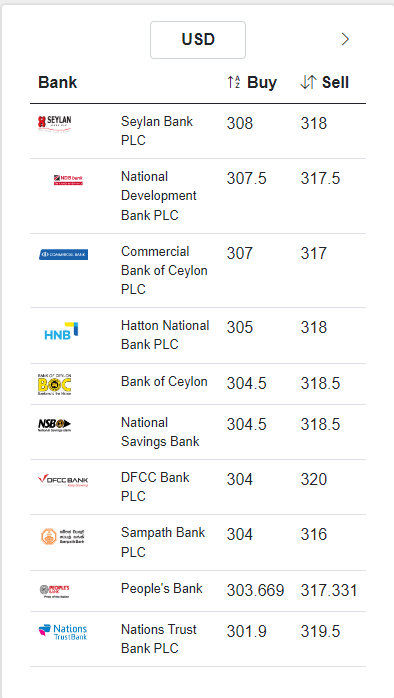Click the People's Bank logo
394x698 pixels.
(x=54, y=591)
